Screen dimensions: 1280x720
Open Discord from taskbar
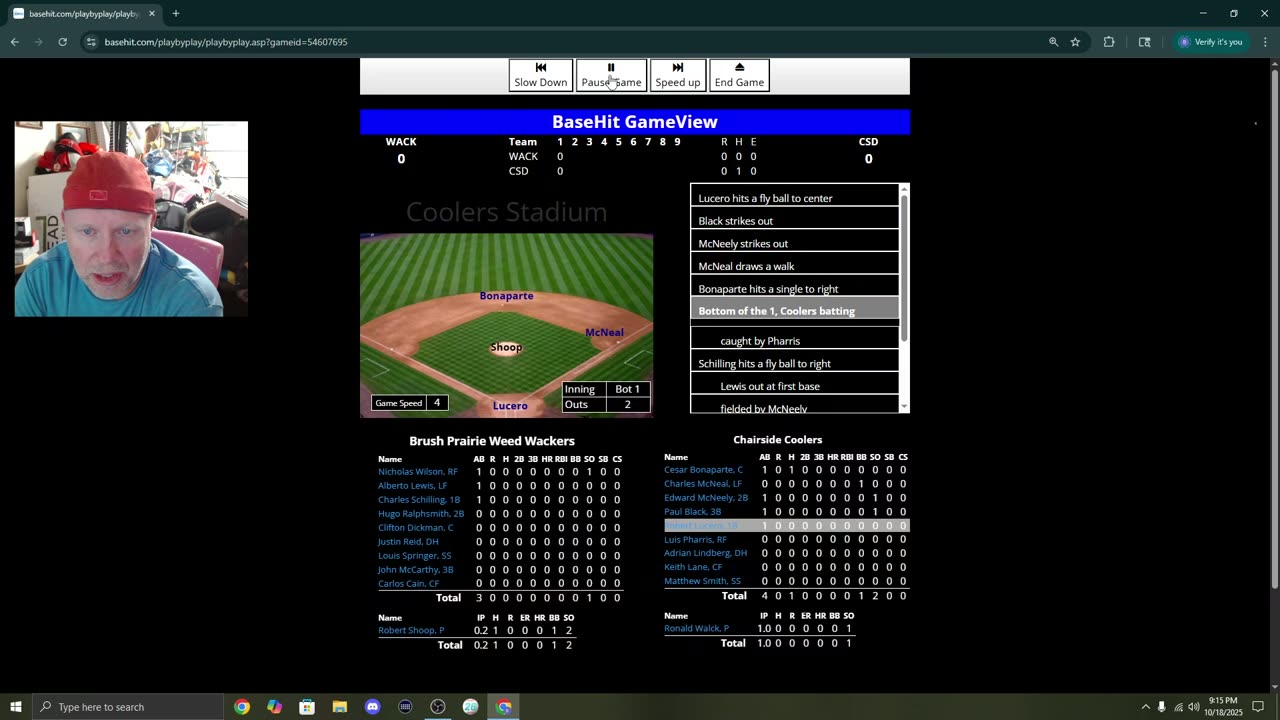coord(372,707)
